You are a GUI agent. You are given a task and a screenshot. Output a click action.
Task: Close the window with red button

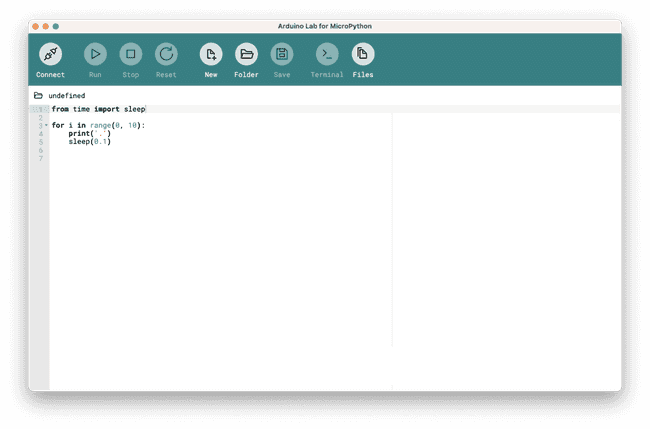point(35,26)
